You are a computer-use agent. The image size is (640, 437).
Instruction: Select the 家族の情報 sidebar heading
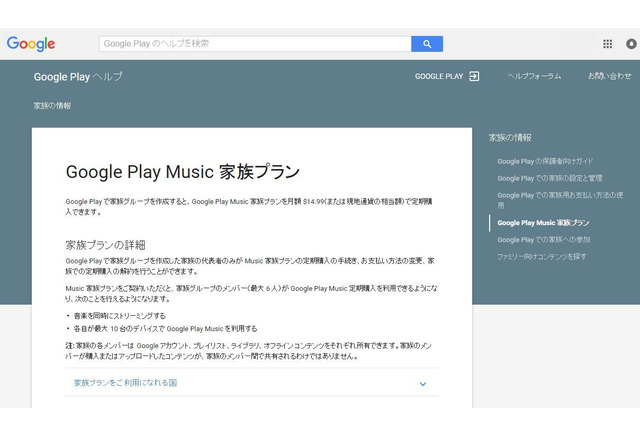[510, 138]
